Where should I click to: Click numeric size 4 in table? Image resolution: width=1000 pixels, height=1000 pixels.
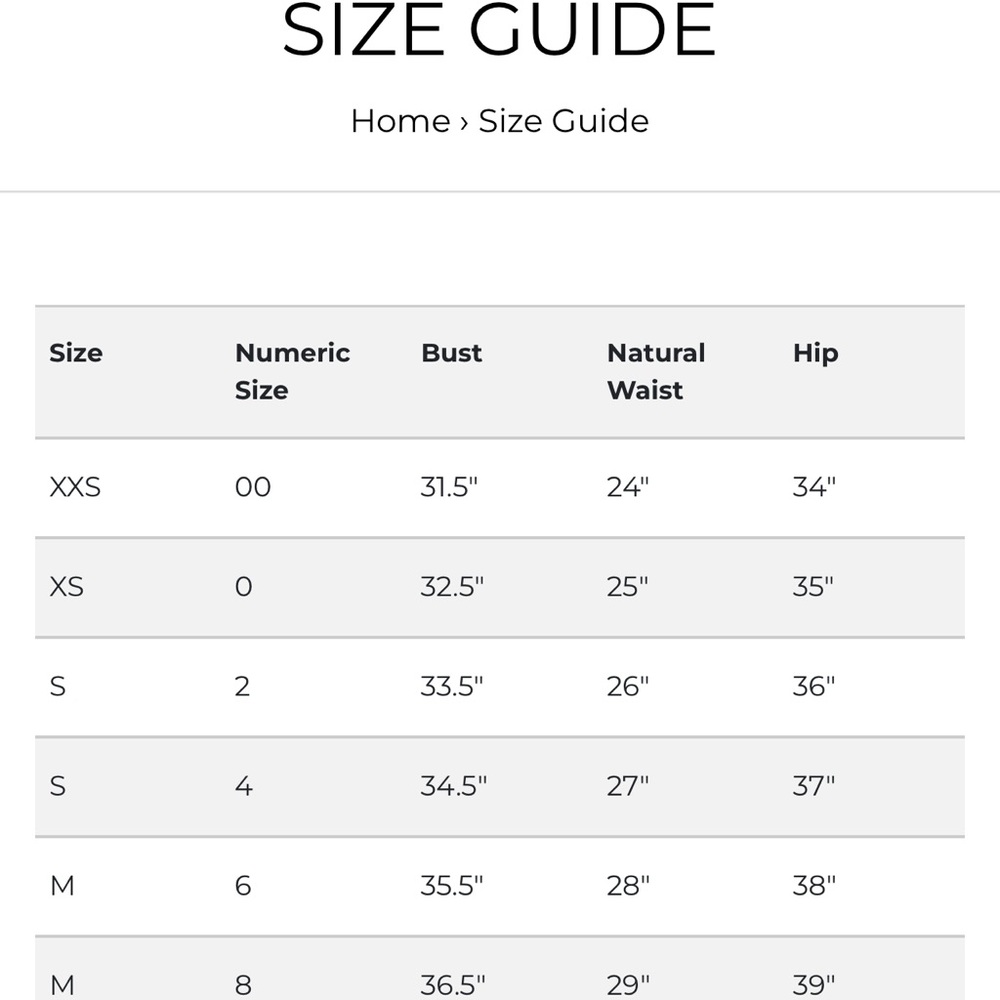click(244, 786)
